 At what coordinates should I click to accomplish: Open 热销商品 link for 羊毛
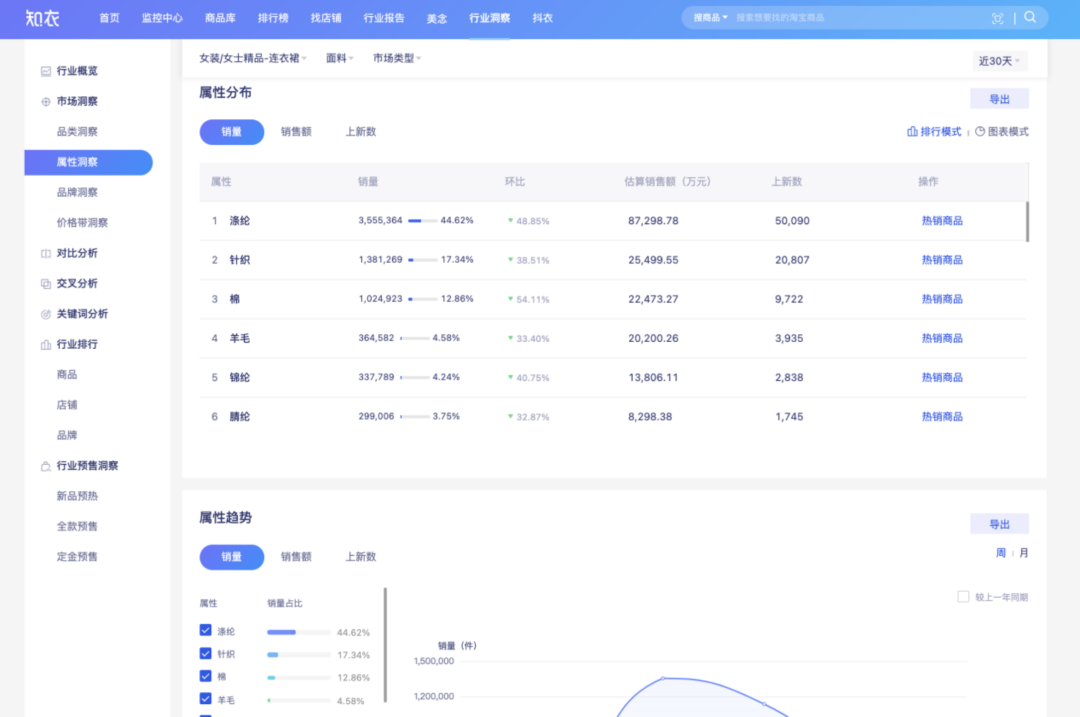[942, 339]
